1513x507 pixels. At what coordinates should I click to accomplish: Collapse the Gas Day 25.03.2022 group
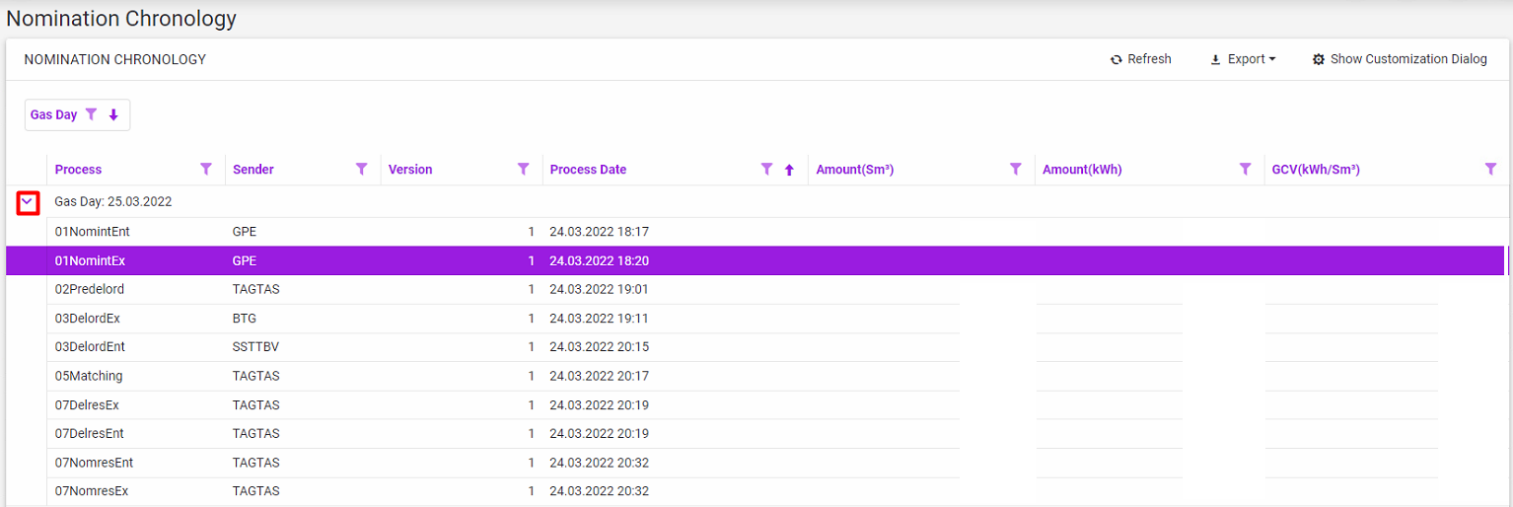click(x=28, y=202)
